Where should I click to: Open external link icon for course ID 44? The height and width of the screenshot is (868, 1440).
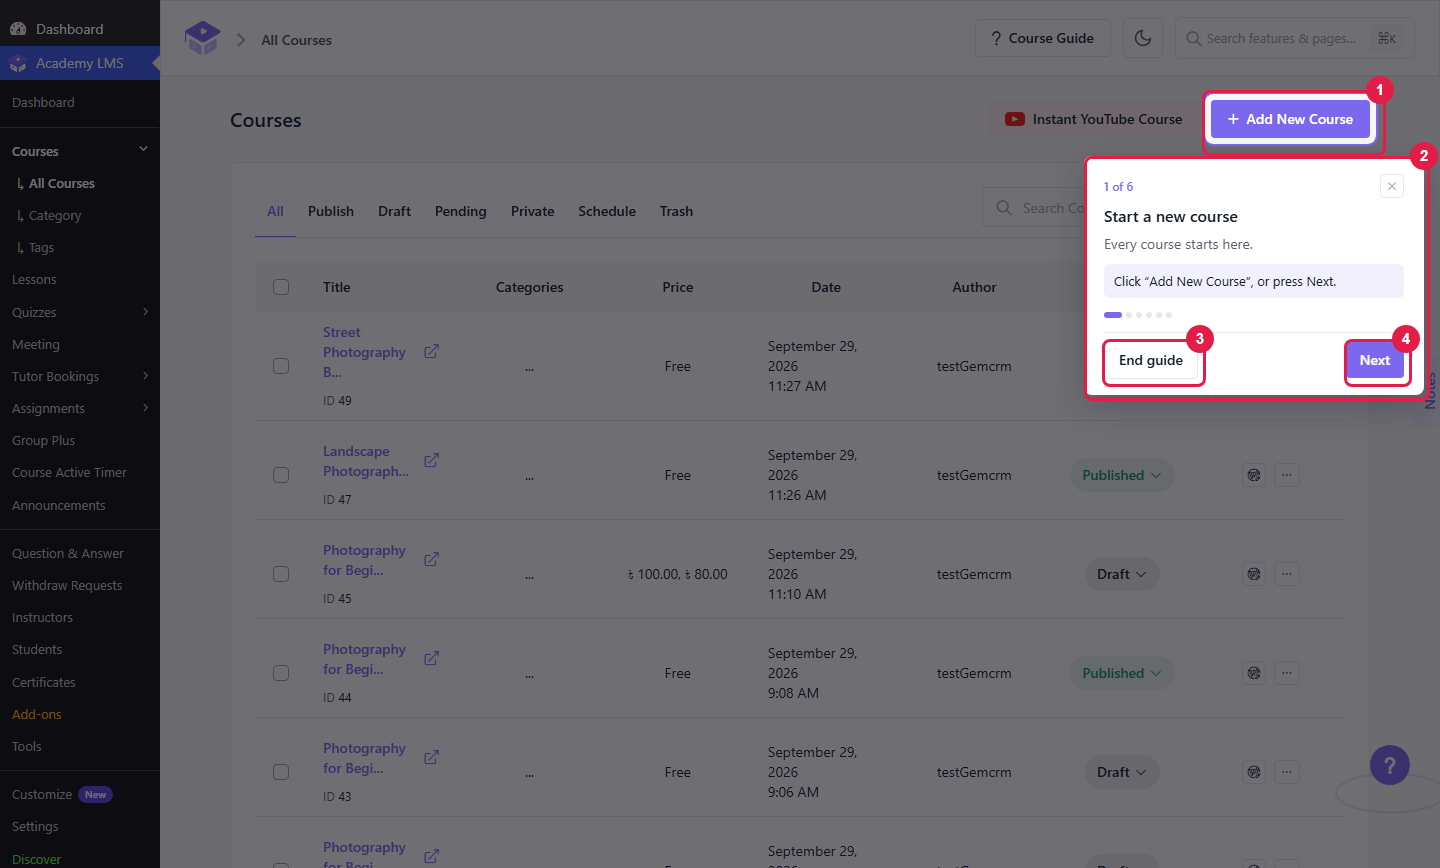(x=431, y=659)
